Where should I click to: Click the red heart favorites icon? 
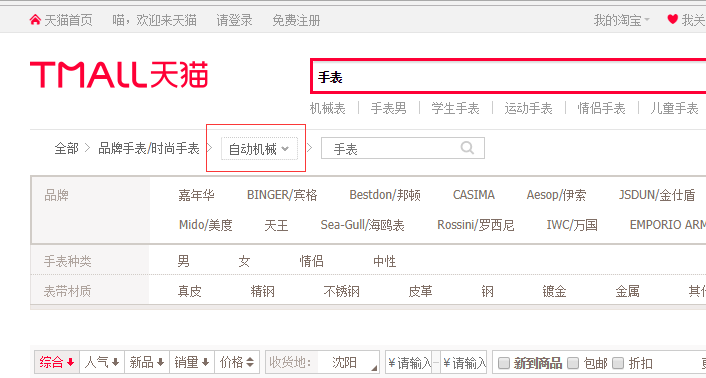(673, 19)
